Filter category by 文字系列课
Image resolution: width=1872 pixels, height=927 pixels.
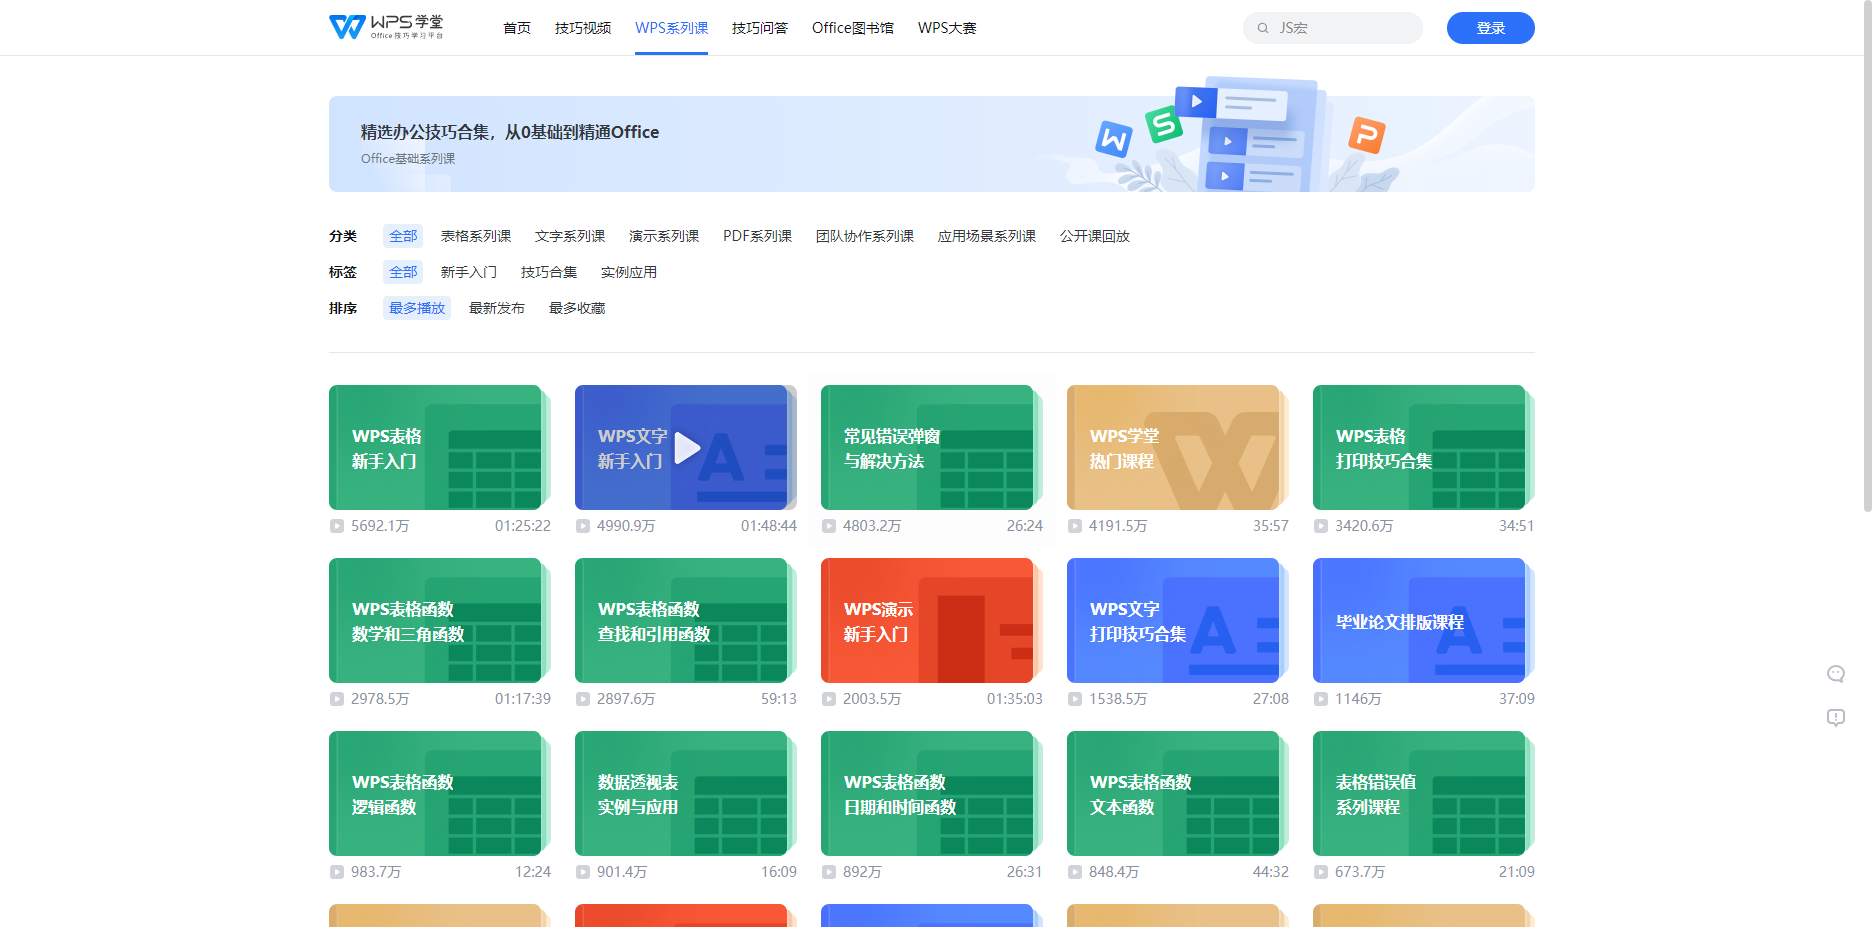(570, 236)
